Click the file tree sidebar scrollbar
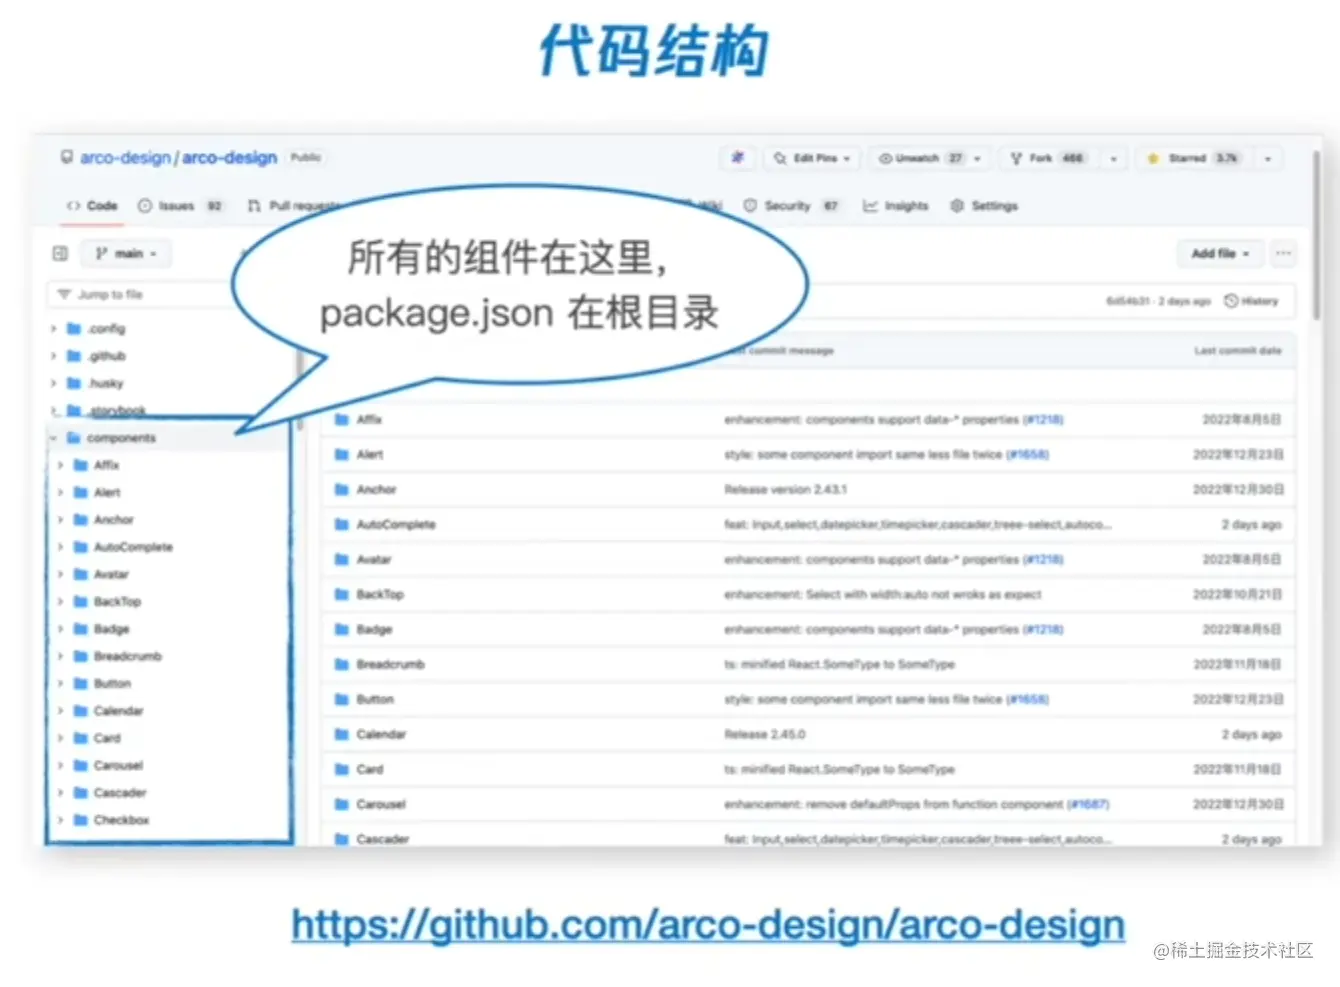Image resolution: width=1340 pixels, height=987 pixels. [x=299, y=390]
